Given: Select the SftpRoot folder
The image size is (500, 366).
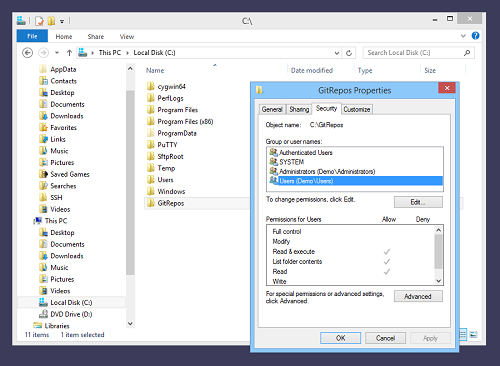Looking at the screenshot, I should (170, 156).
